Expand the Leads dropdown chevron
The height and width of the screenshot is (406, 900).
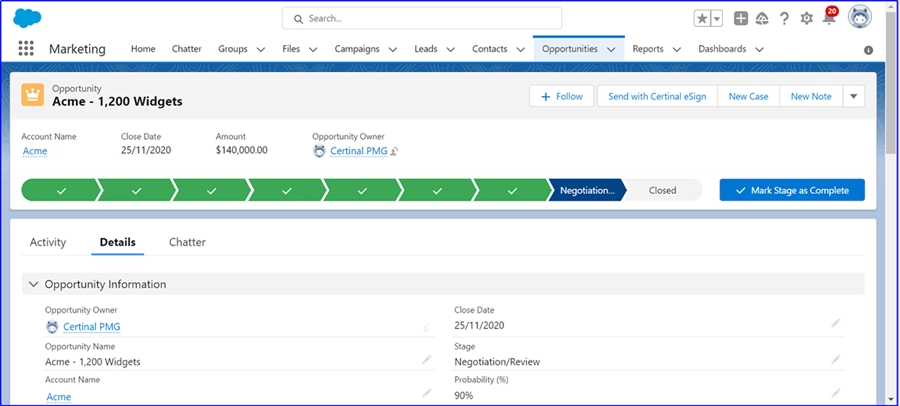pos(451,49)
